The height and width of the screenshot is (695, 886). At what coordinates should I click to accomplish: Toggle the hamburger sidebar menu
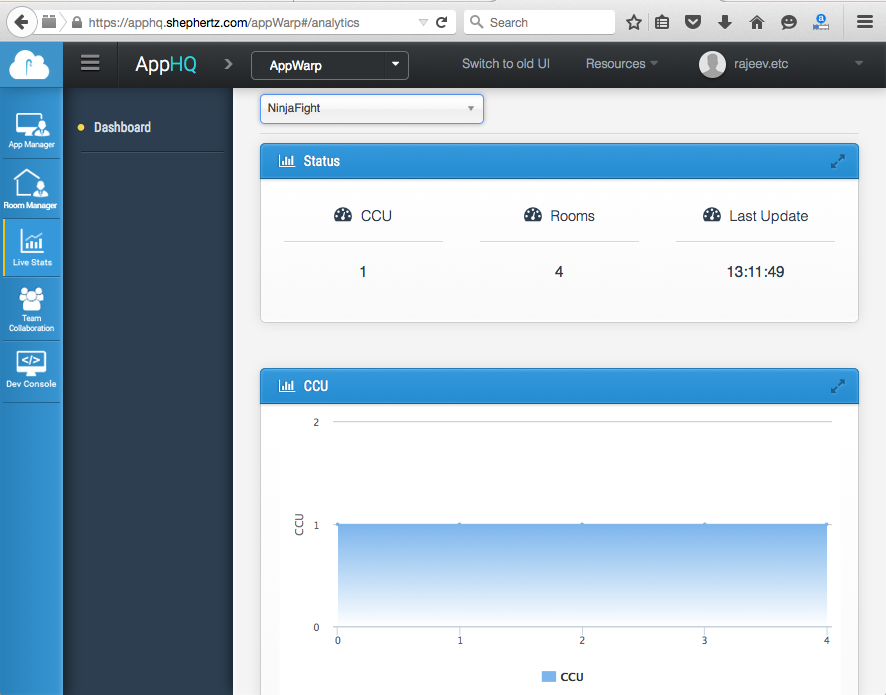coord(90,64)
